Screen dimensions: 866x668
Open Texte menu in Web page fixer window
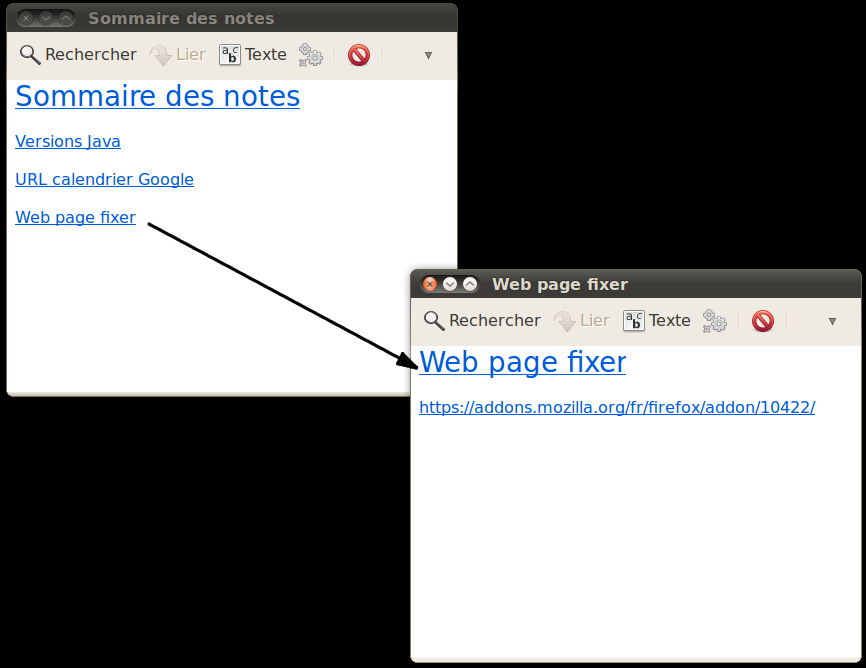pyautogui.click(x=657, y=321)
